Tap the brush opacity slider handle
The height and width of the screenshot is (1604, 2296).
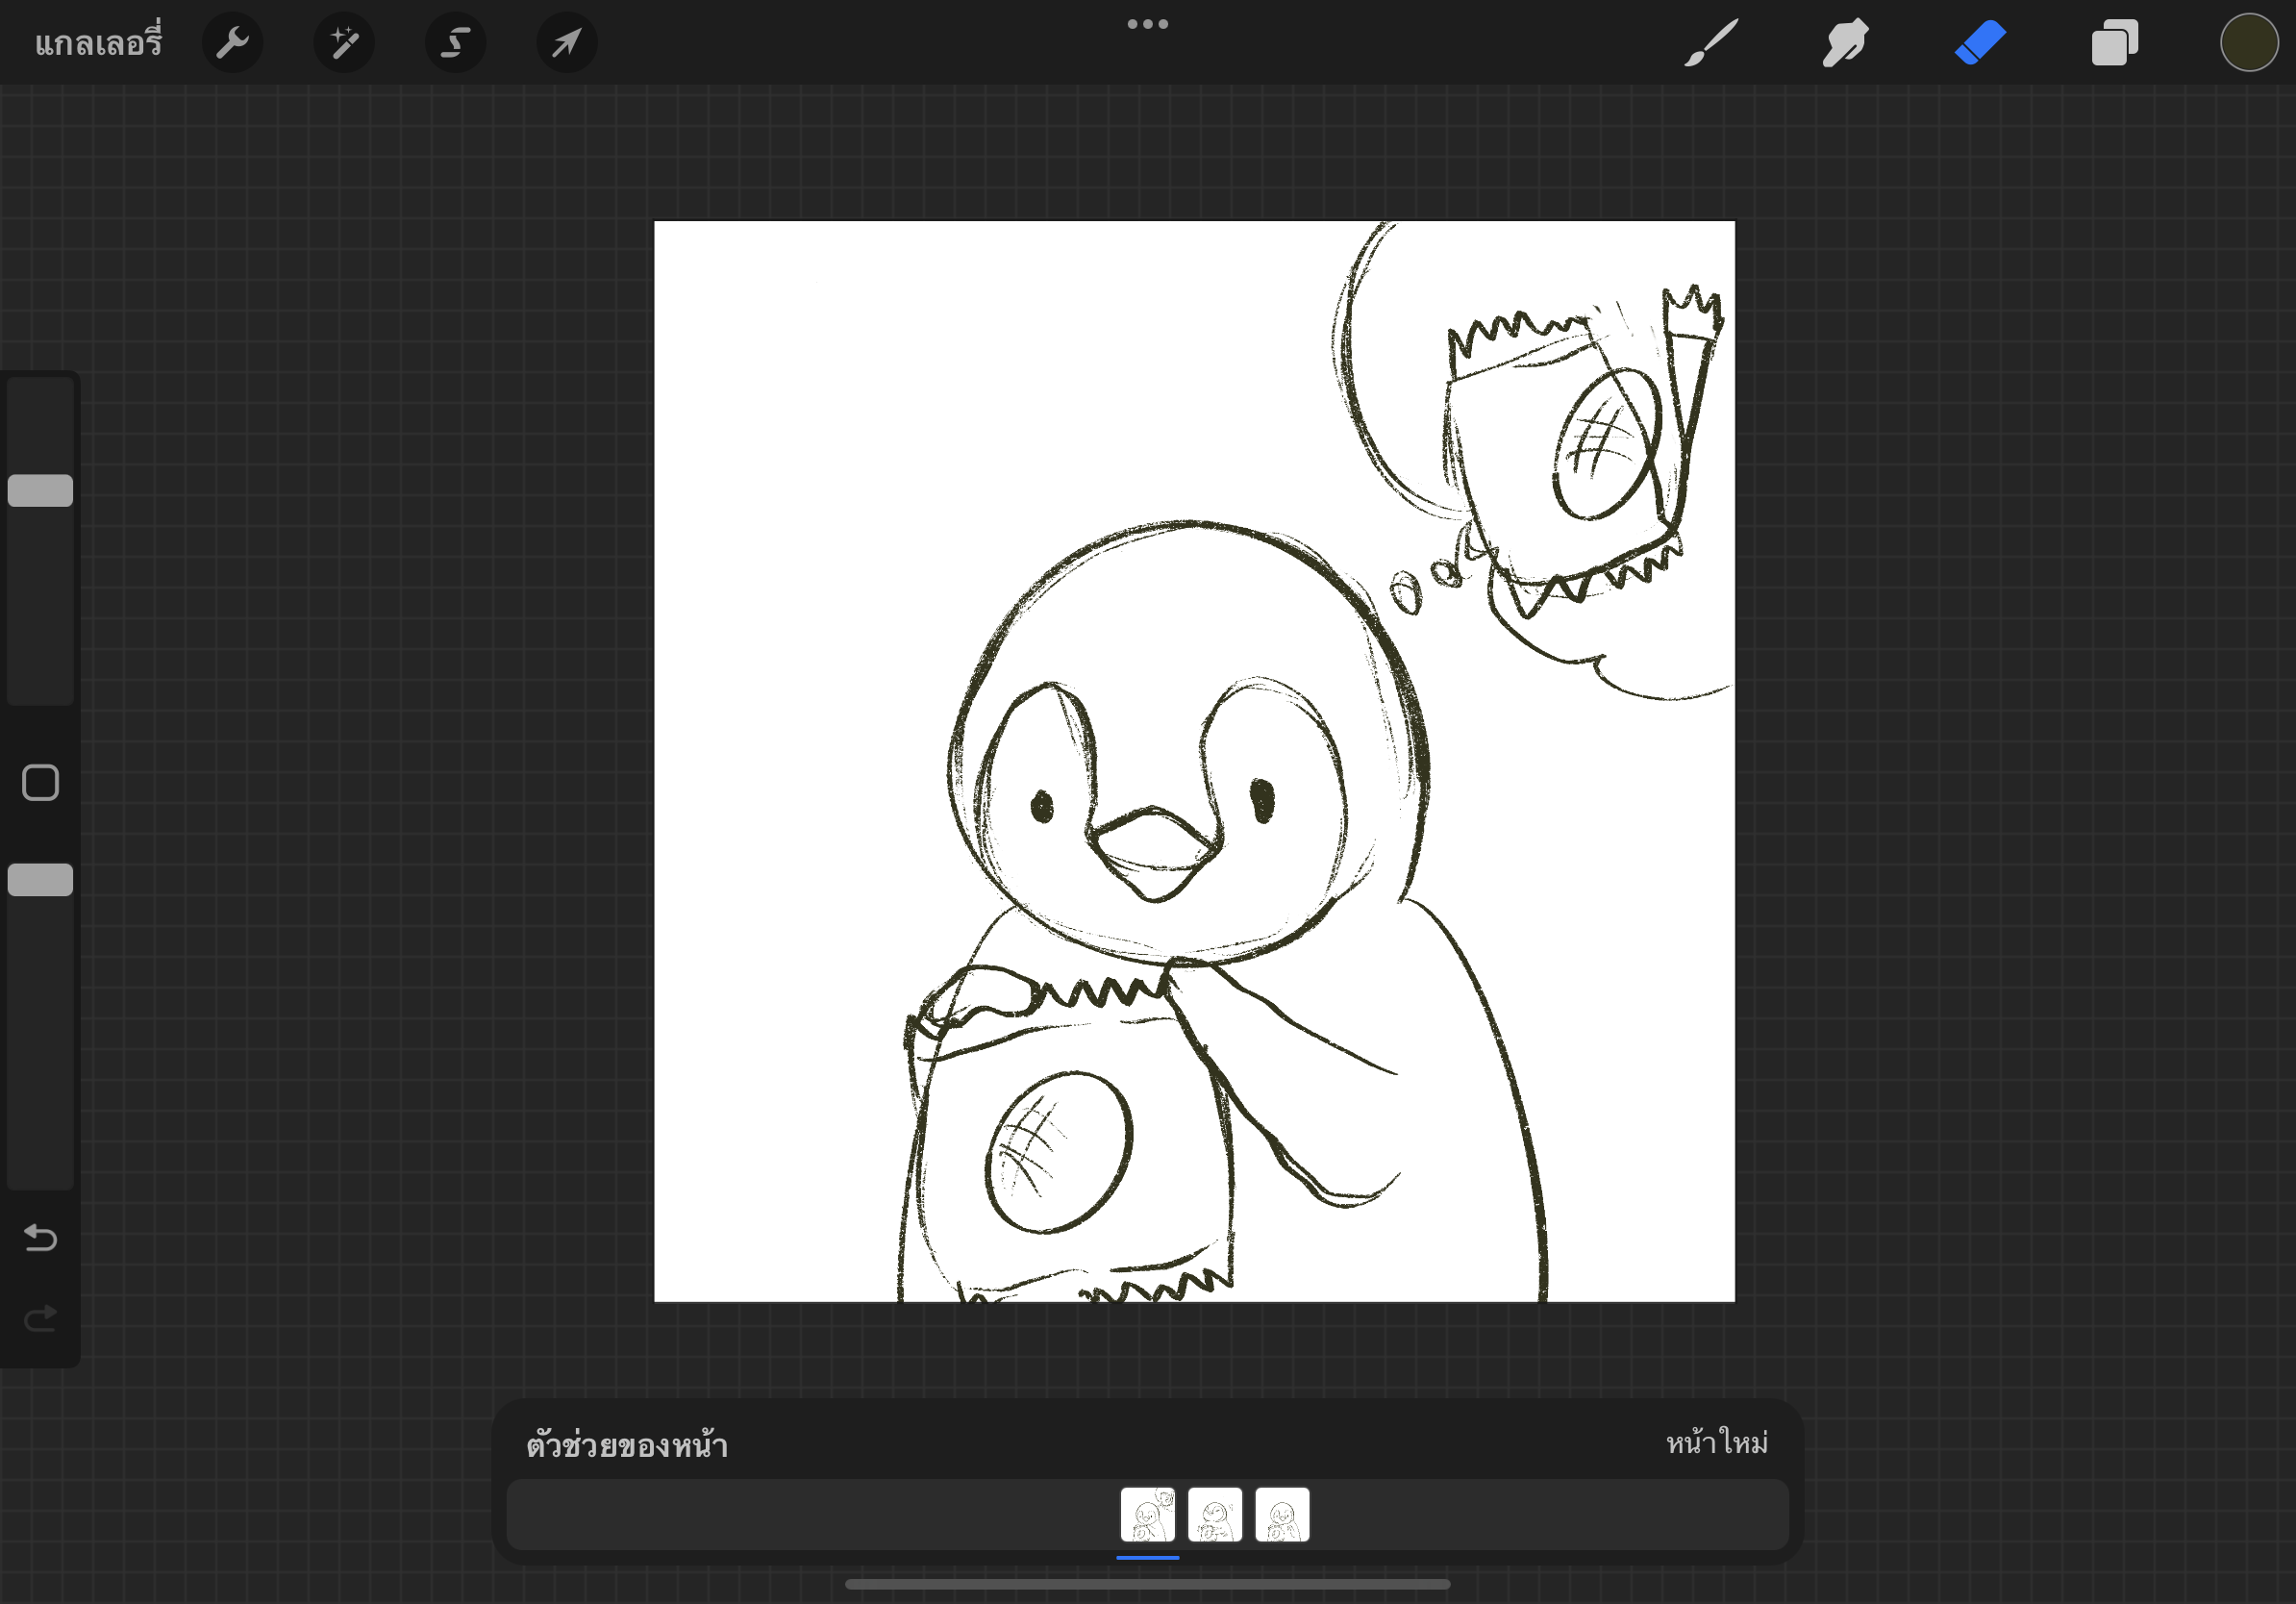coord(40,880)
